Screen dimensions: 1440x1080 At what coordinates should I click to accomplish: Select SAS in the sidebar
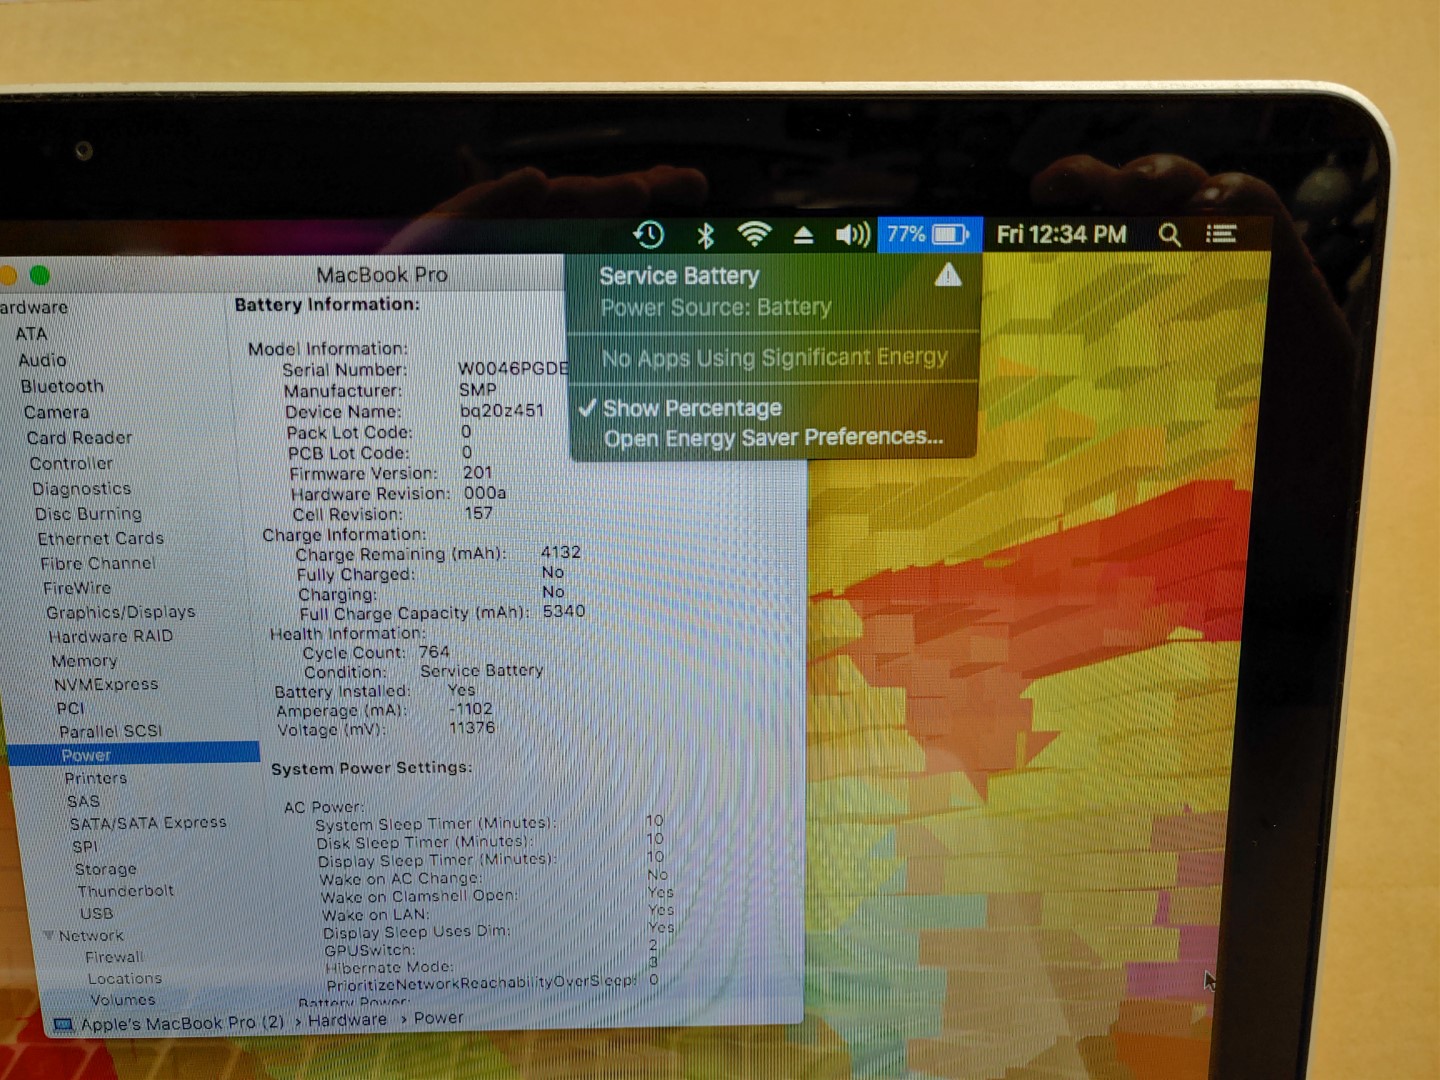pyautogui.click(x=83, y=801)
